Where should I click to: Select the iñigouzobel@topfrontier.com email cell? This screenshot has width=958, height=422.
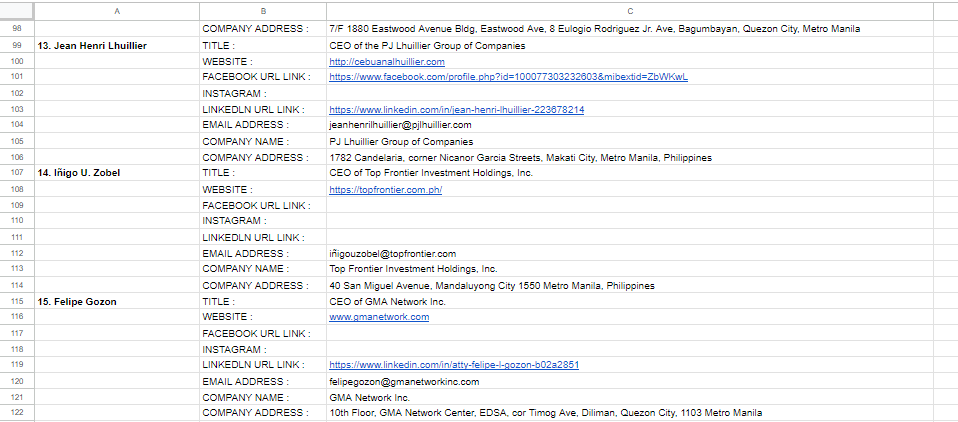coord(630,254)
